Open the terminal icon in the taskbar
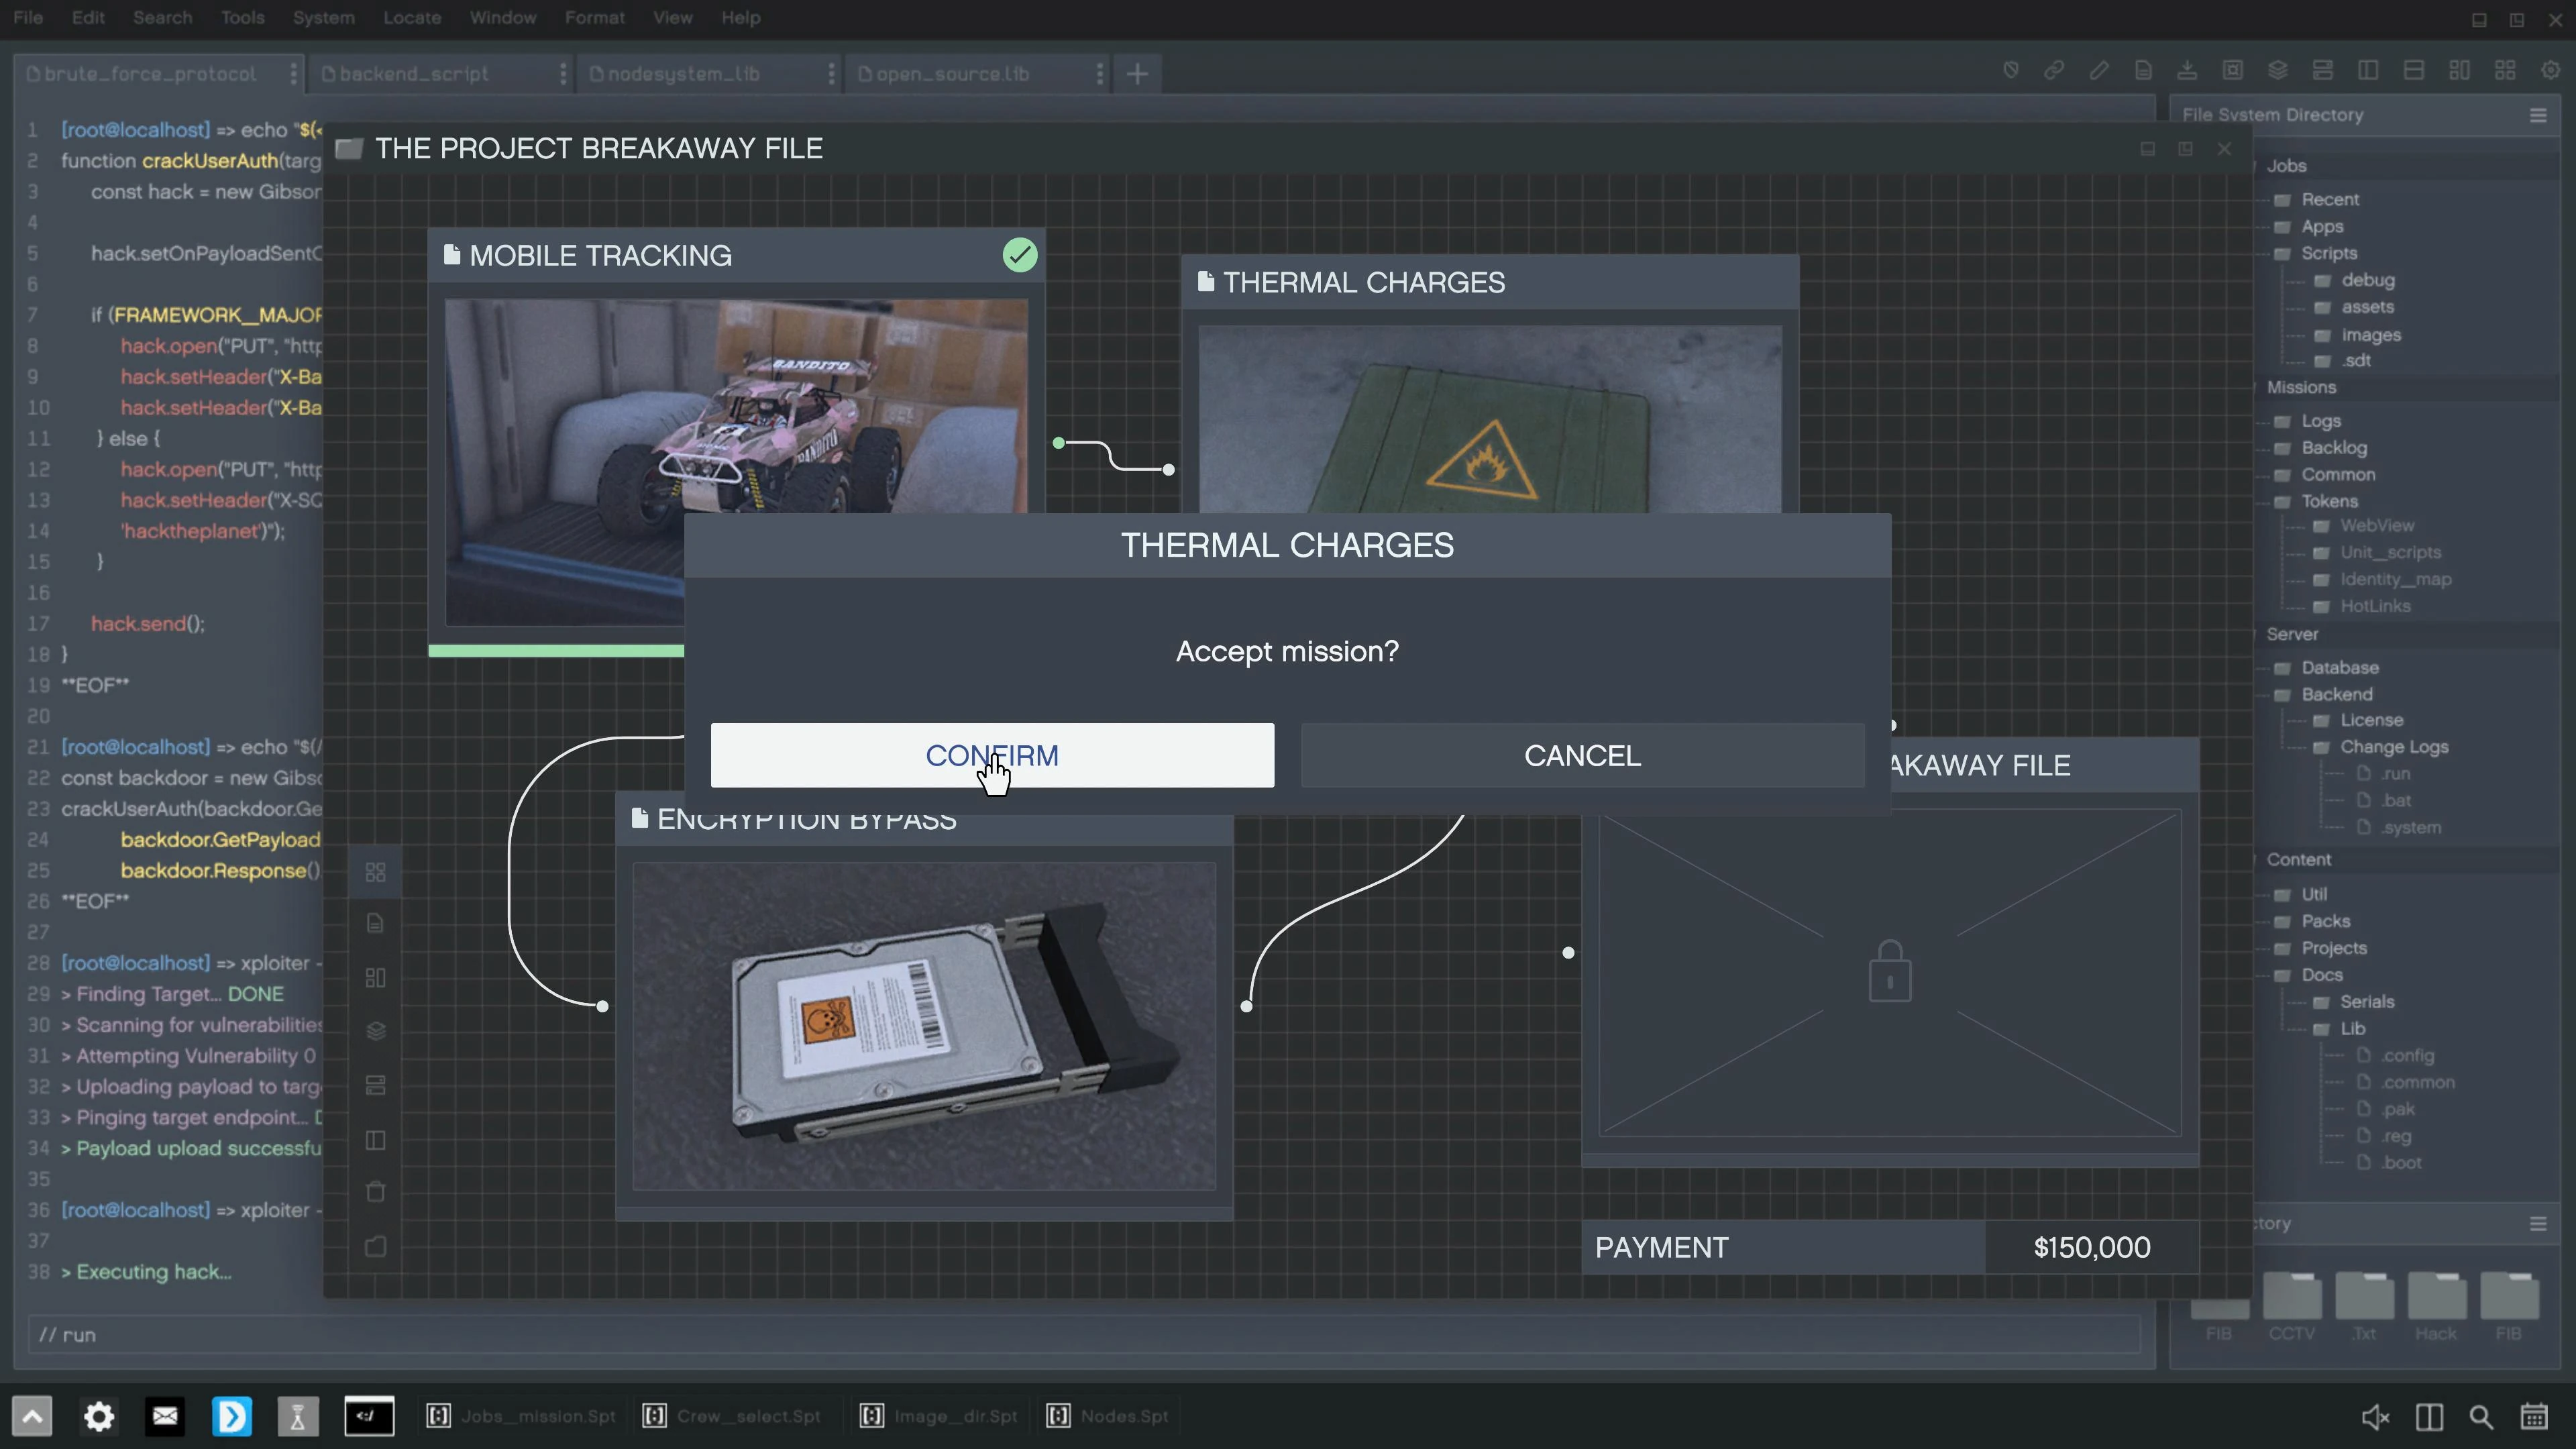Image resolution: width=2576 pixels, height=1449 pixels. pyautogui.click(x=369, y=1416)
